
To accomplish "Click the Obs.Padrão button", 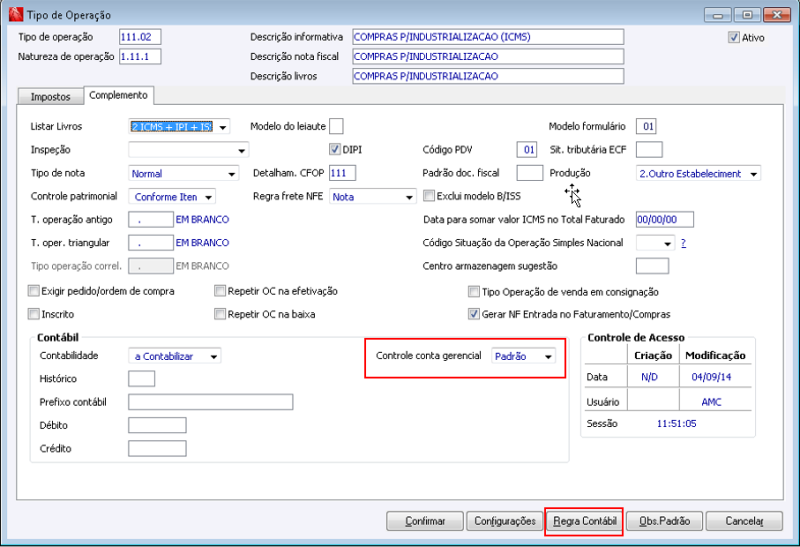I will coord(664,521).
